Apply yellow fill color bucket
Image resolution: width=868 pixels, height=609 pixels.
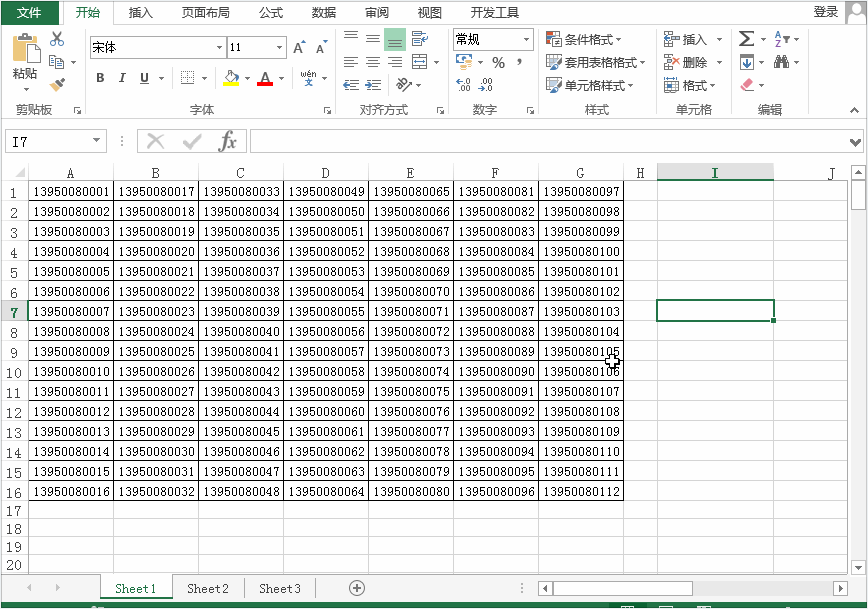tap(231, 78)
